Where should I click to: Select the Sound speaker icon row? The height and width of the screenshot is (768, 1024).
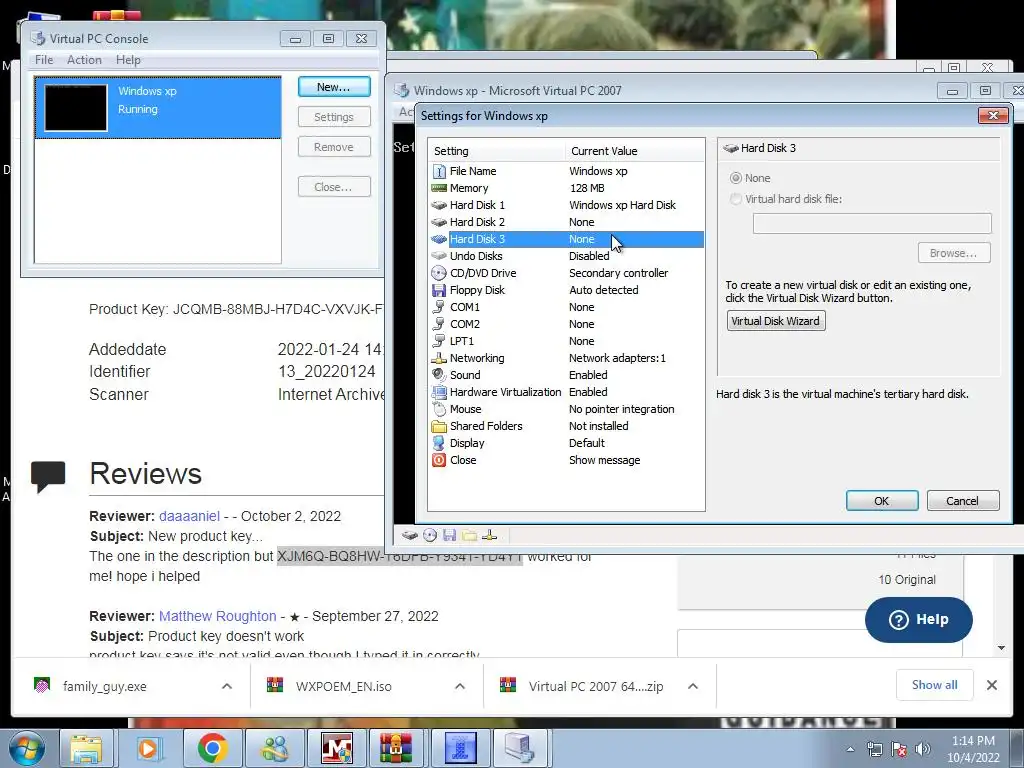click(567, 375)
